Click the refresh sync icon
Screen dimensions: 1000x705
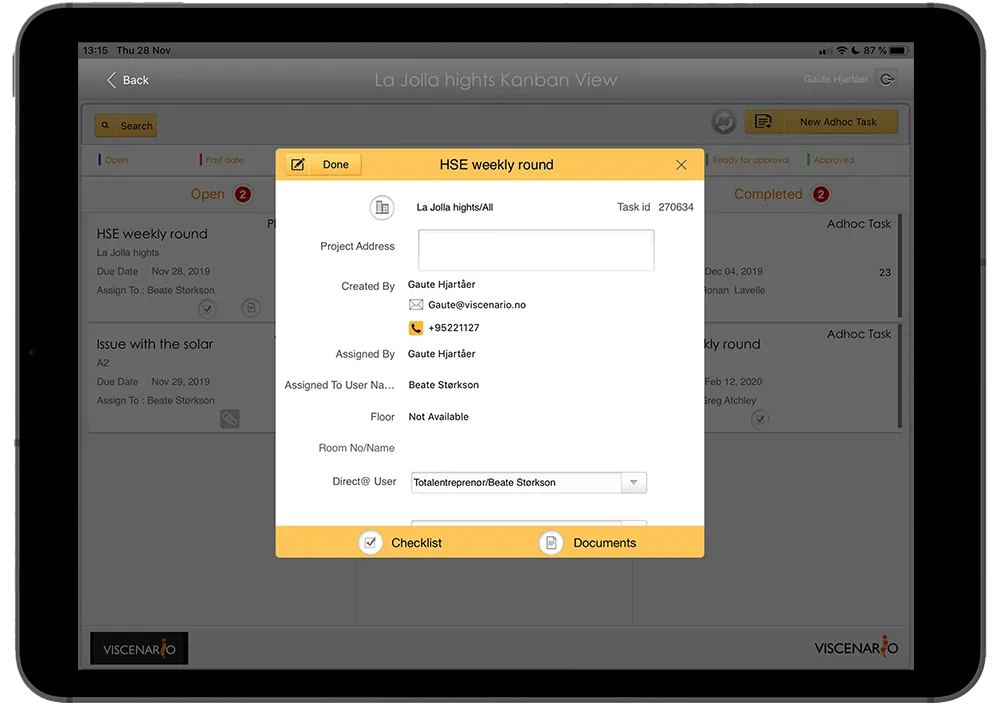tap(724, 121)
